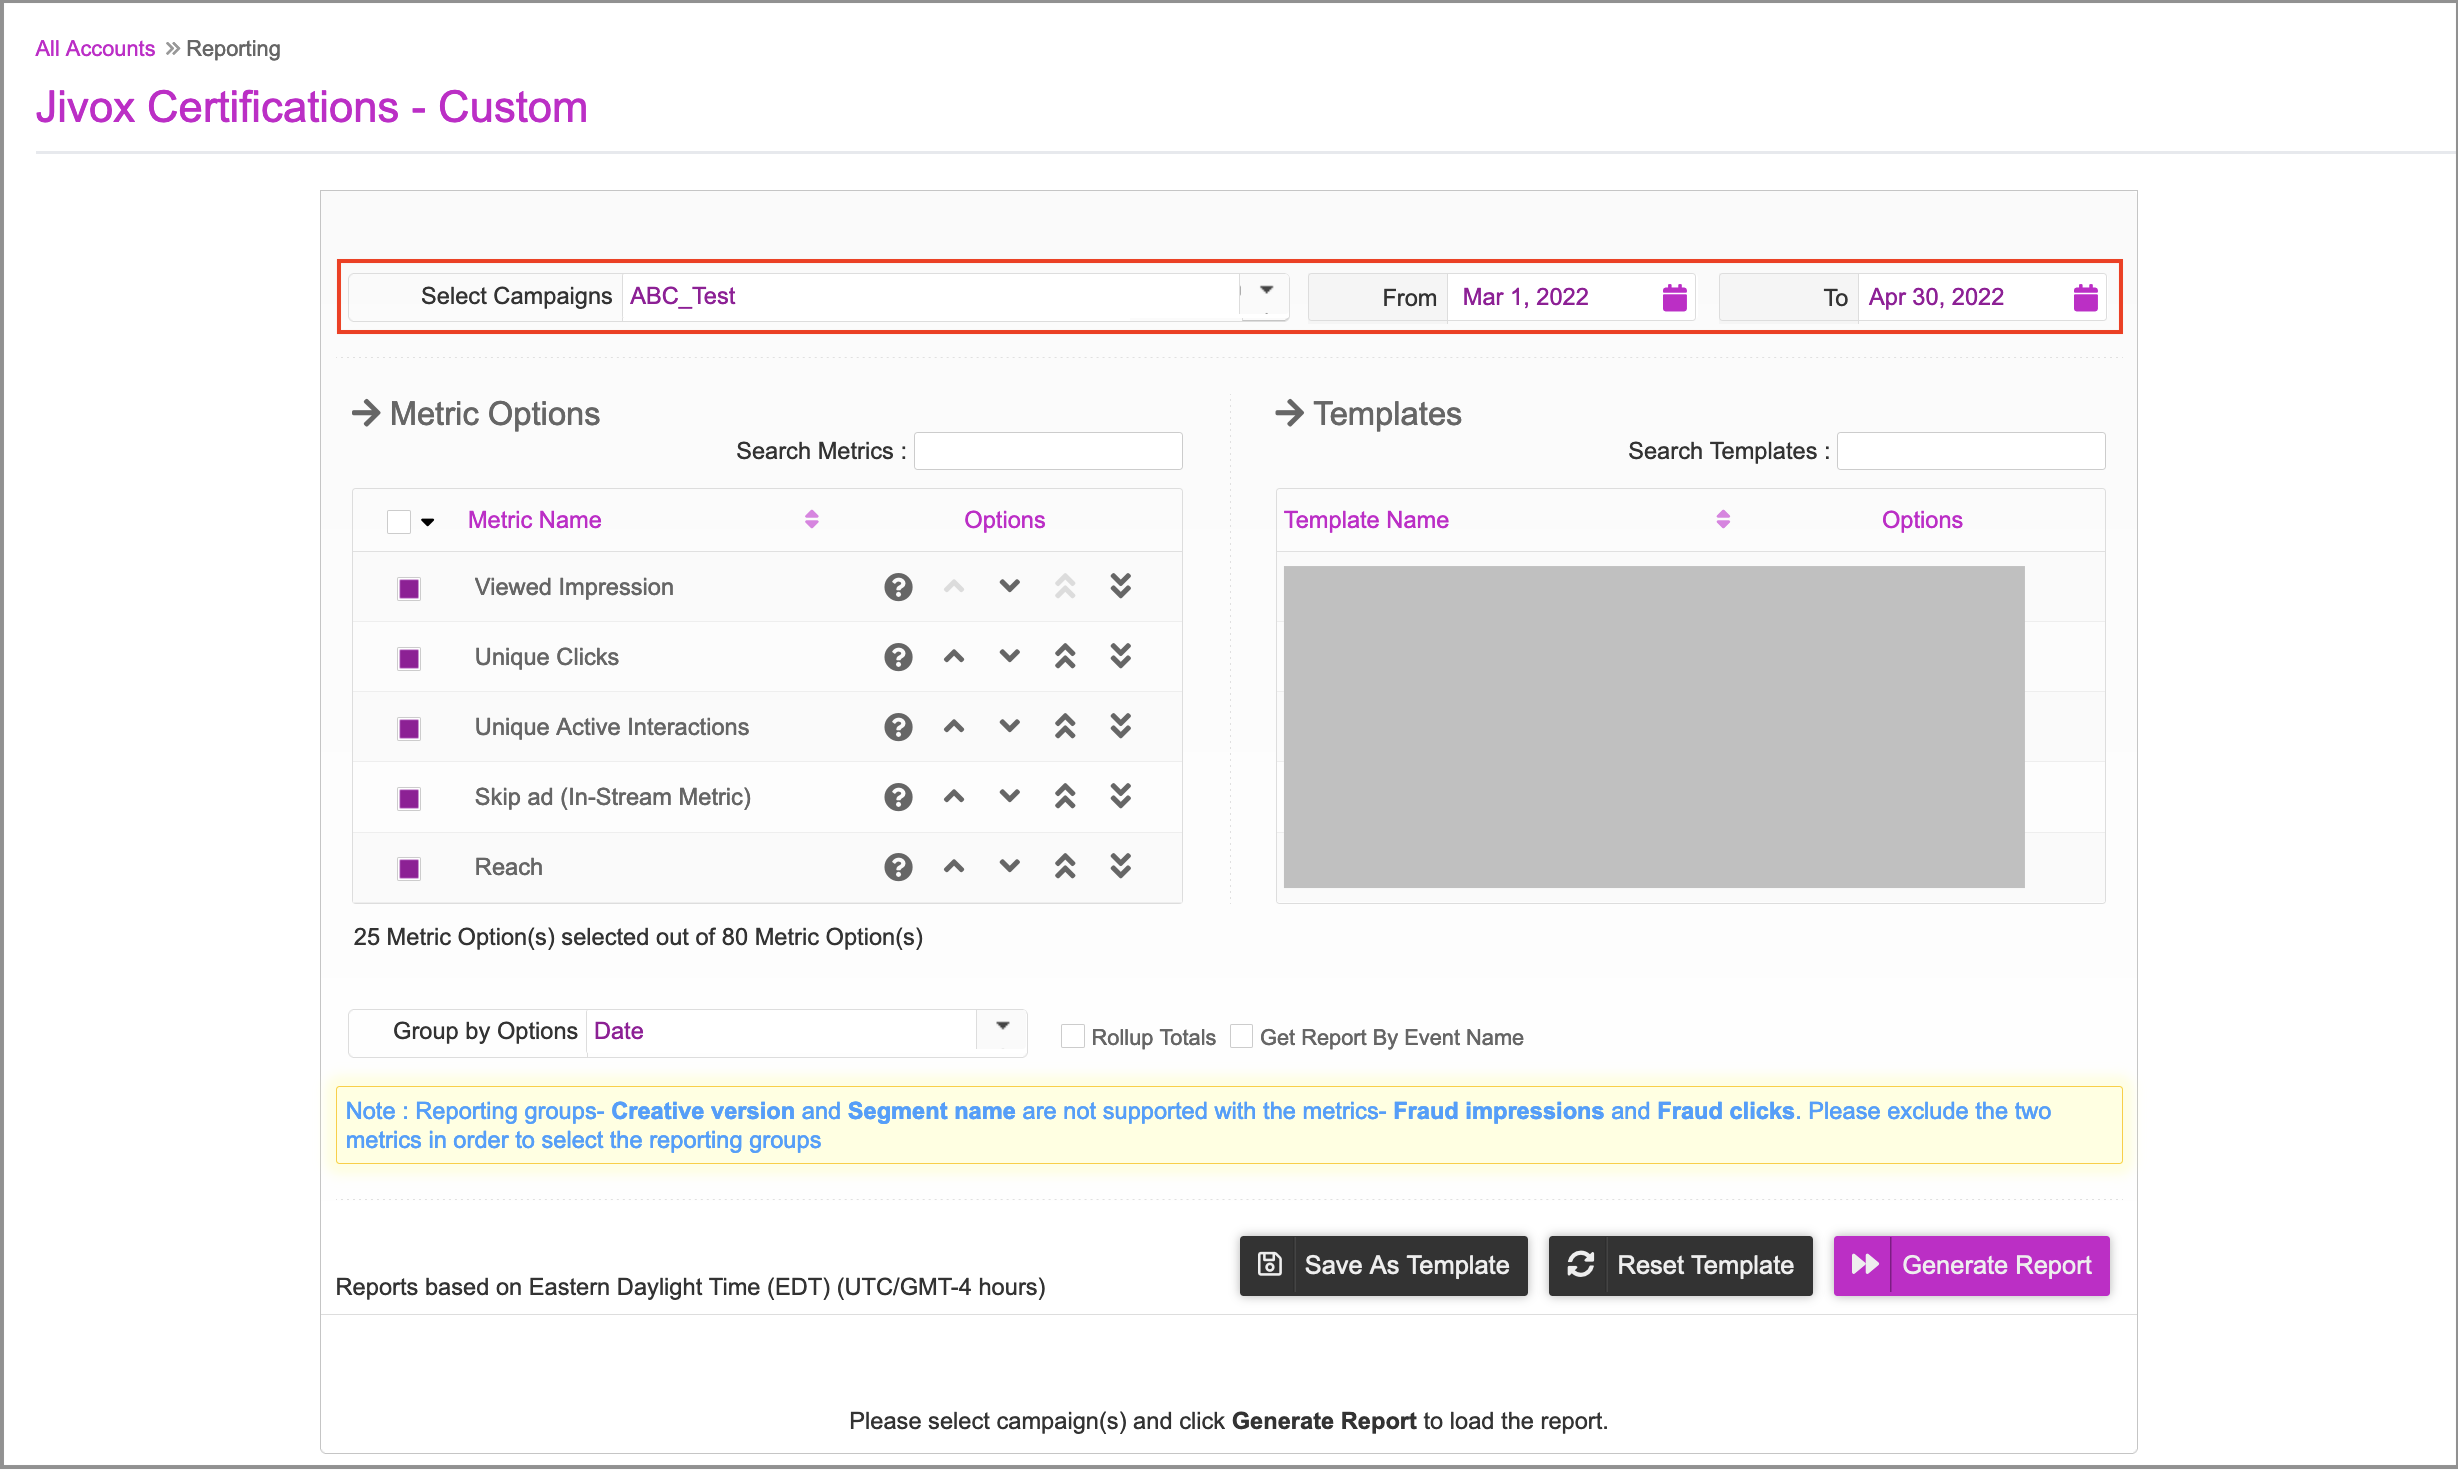Move Unique Clicks to bottom
This screenshot has width=2458, height=1470.
coord(1120,656)
